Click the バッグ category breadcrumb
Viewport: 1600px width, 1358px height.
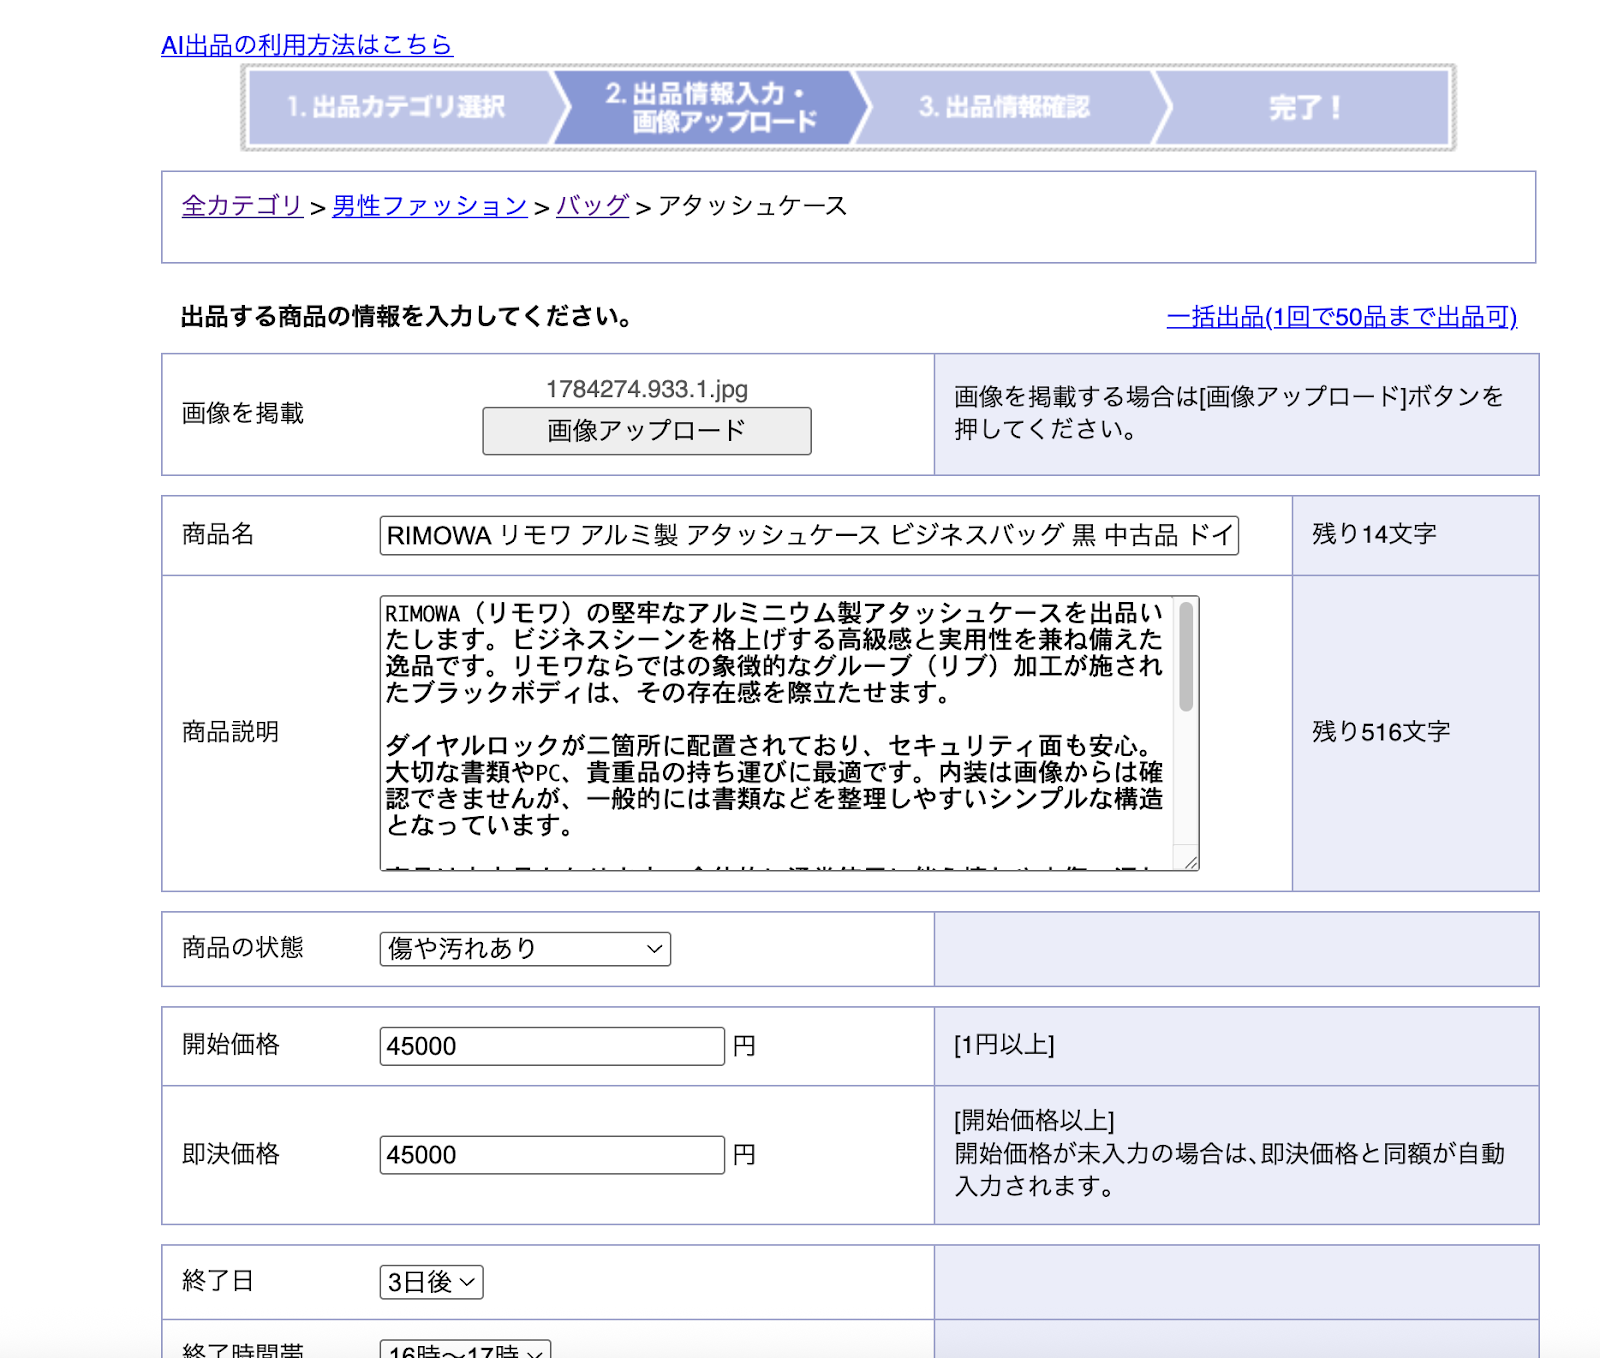click(x=592, y=206)
